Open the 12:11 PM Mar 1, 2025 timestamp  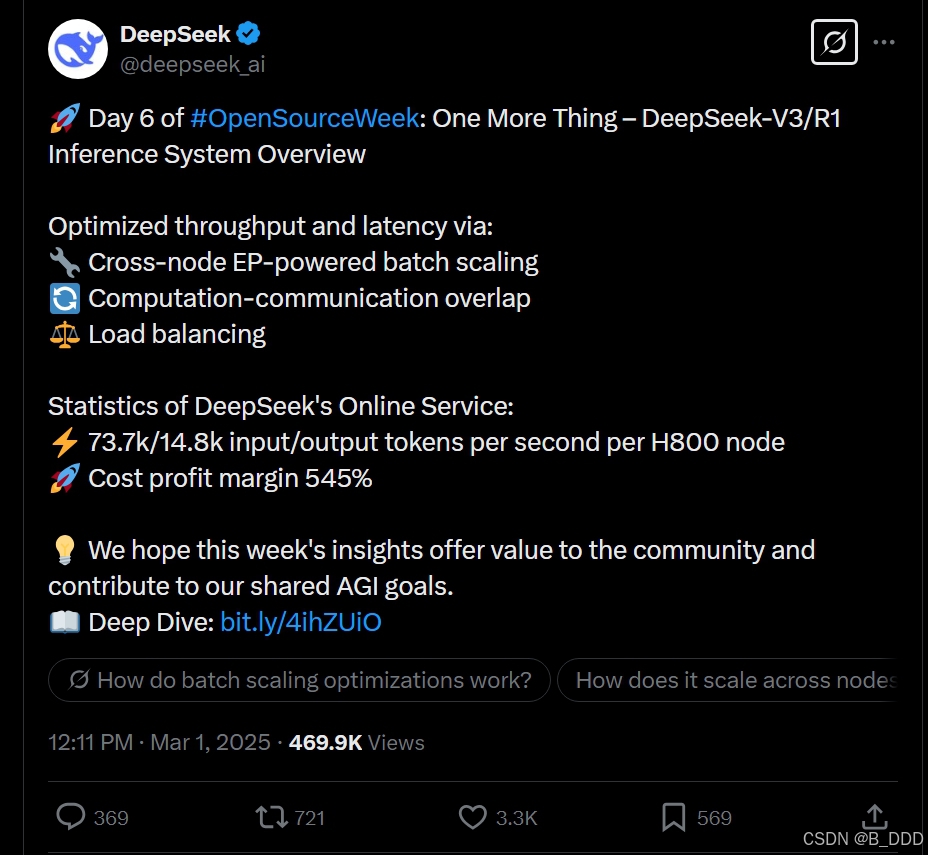point(159,742)
